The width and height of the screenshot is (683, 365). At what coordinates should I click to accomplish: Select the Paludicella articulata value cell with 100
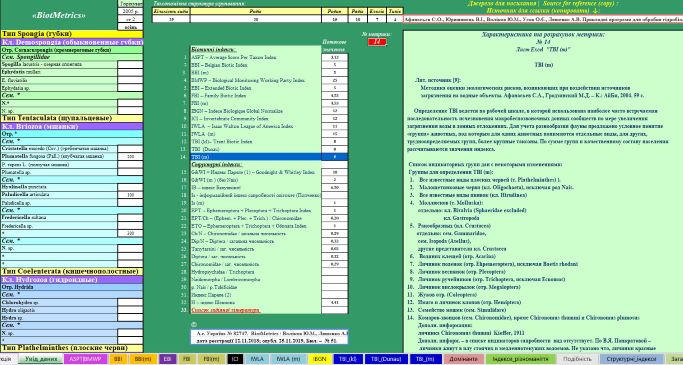130,195
